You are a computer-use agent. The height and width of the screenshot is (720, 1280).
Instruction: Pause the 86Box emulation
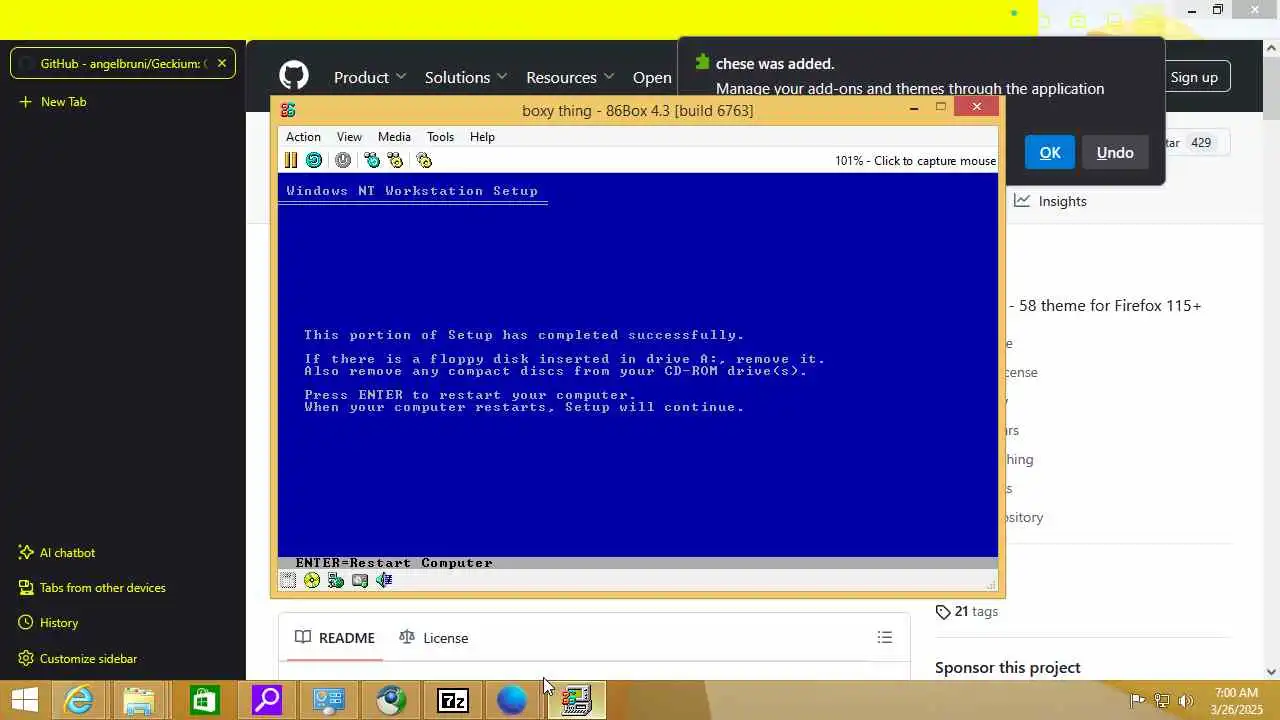291,160
